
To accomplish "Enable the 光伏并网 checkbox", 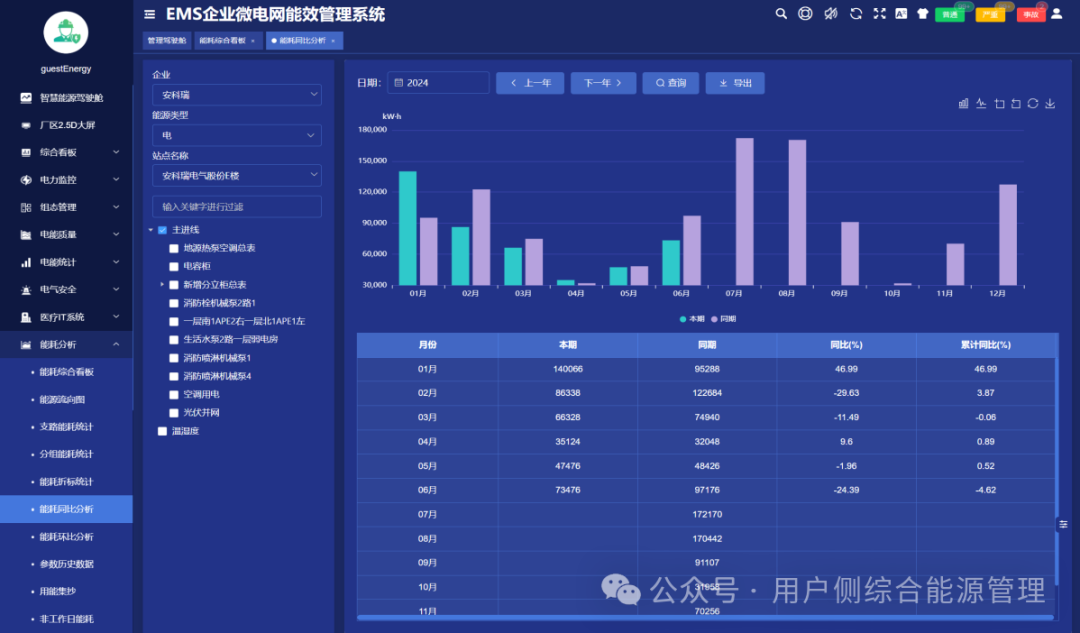I will (174, 413).
